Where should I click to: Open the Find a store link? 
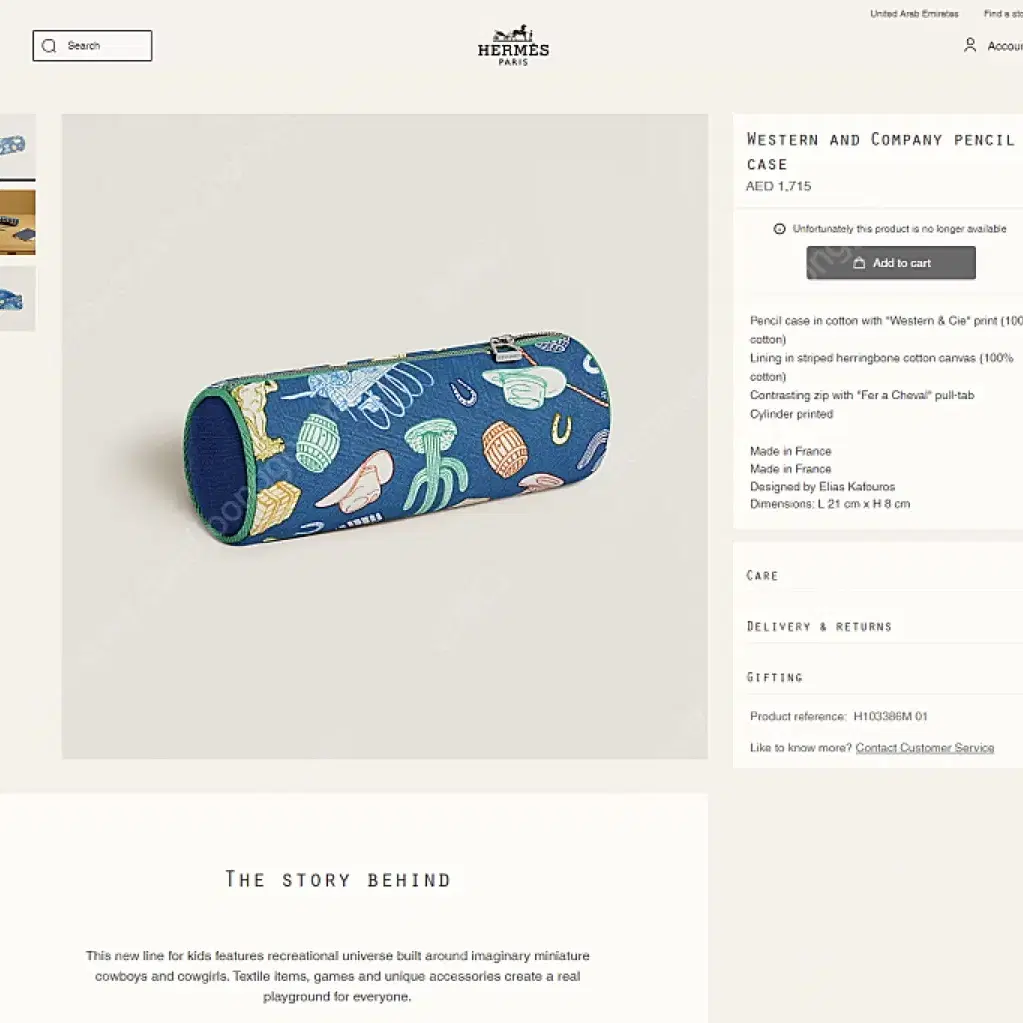tap(1003, 14)
